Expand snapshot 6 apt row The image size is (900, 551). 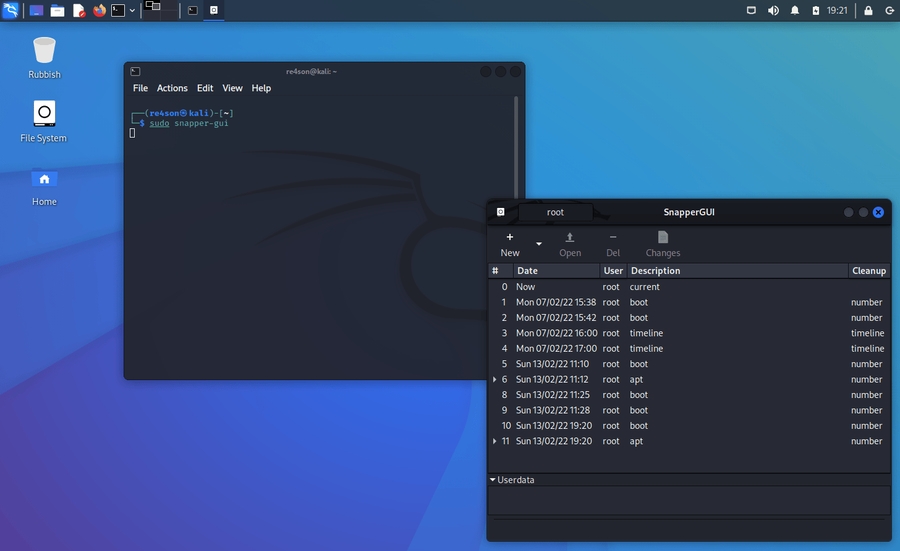(x=495, y=380)
